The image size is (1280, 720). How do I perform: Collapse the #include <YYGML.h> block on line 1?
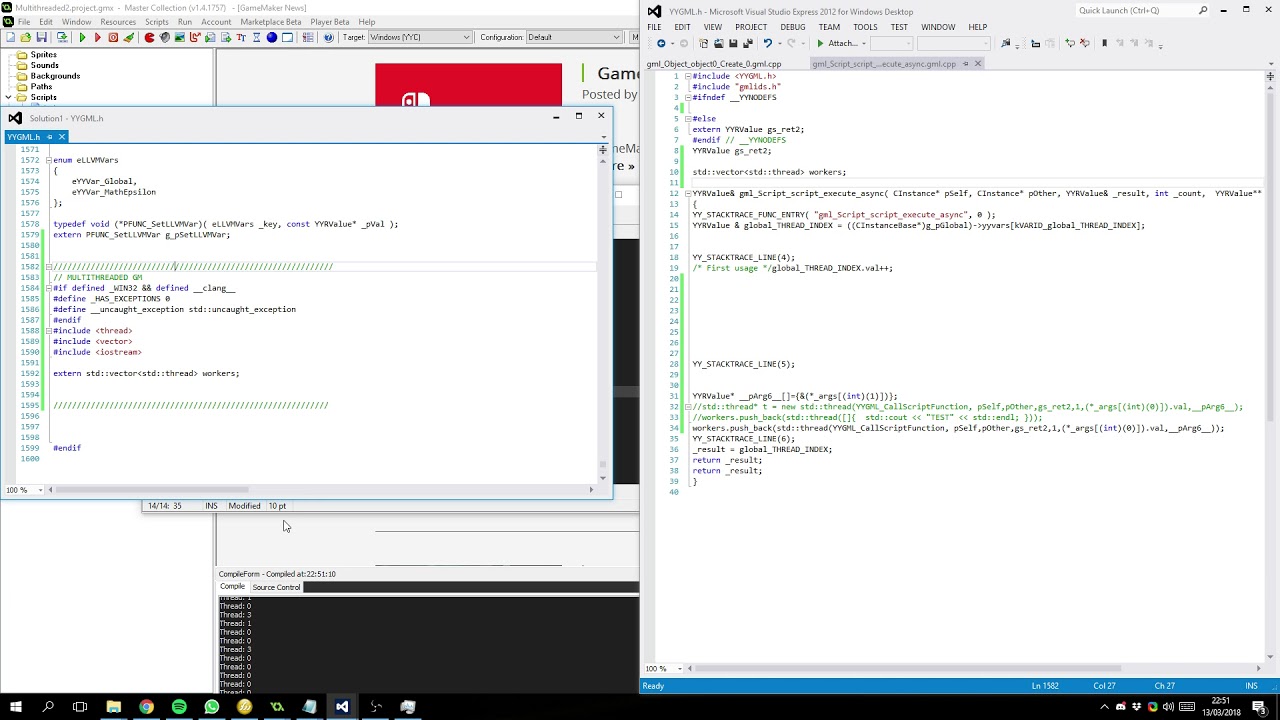688,76
